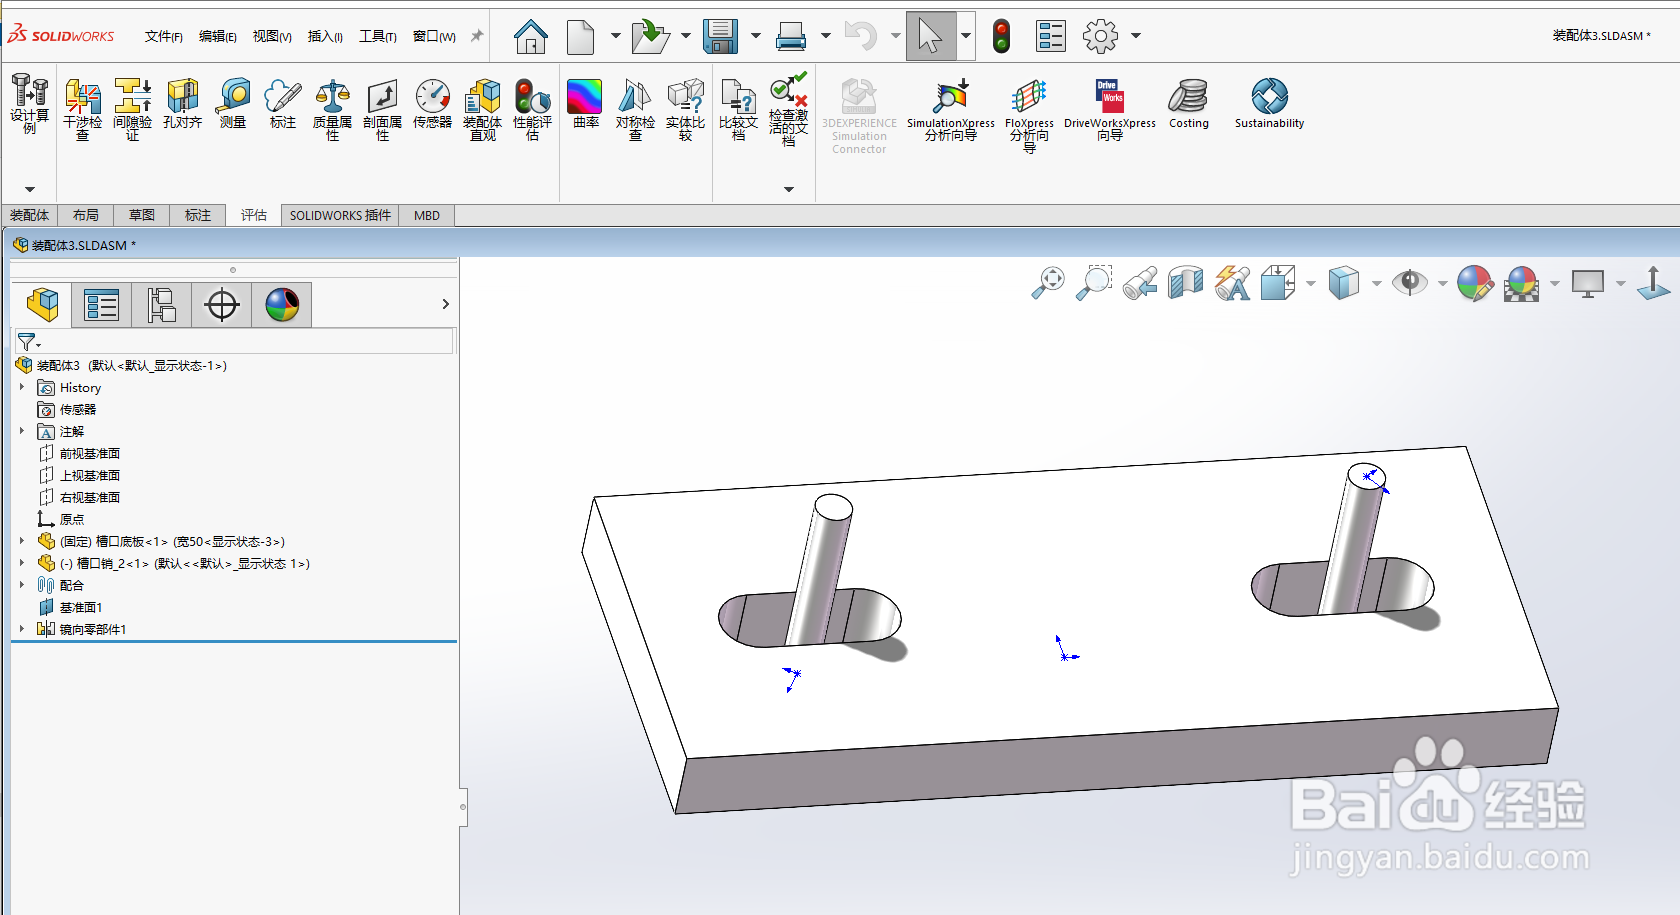Click the traffic light stoplight icon in top toolbar
The height and width of the screenshot is (915, 1680).
(1001, 36)
